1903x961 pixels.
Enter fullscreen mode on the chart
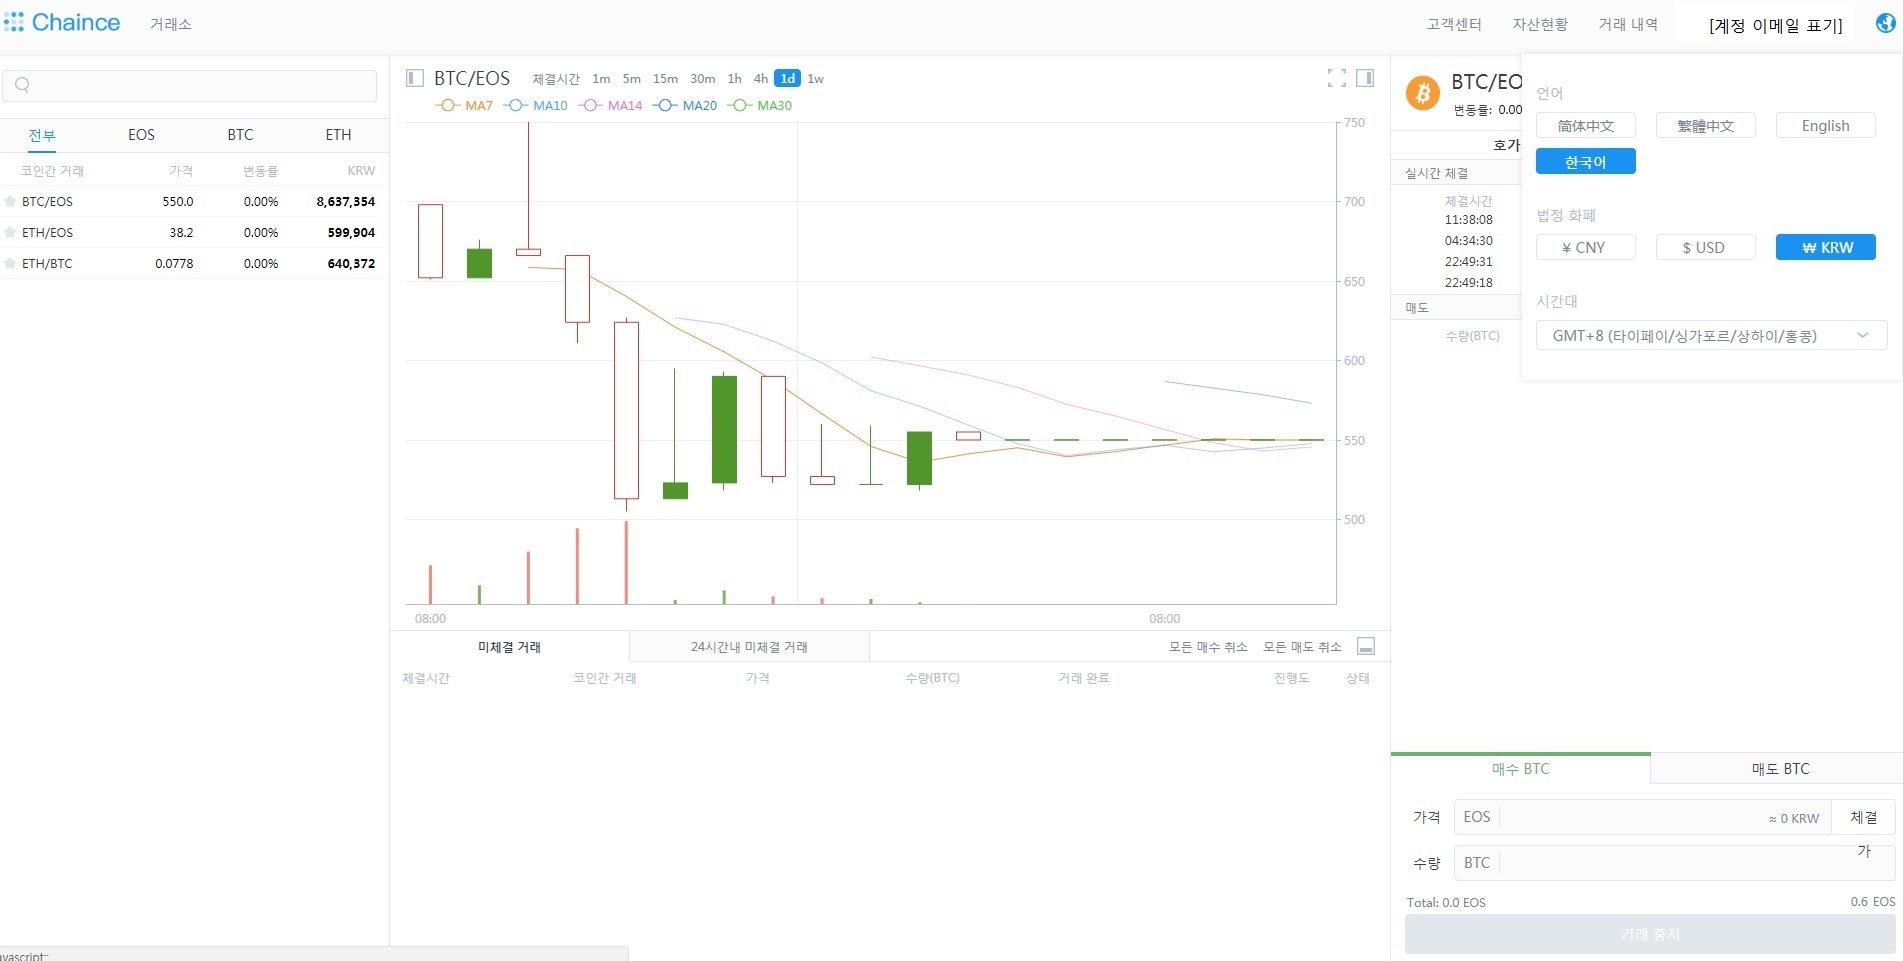coord(1337,77)
